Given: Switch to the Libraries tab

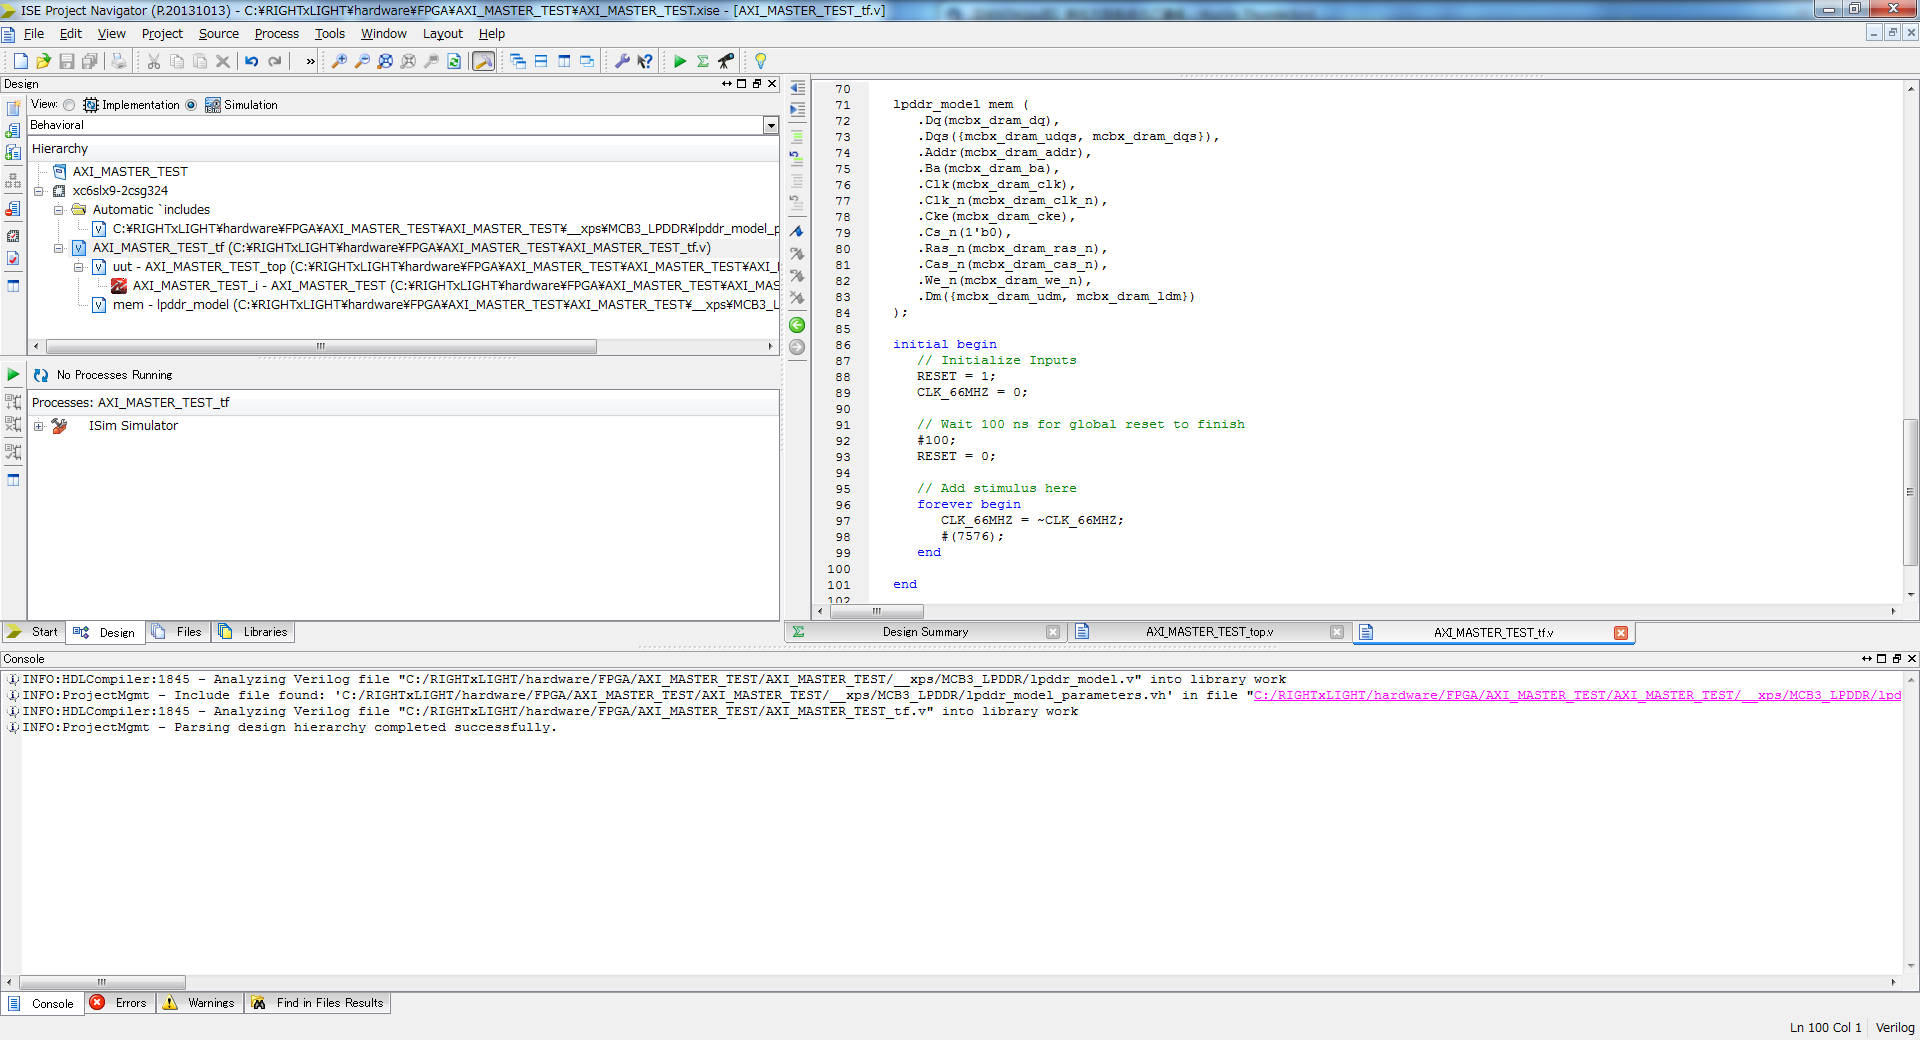Looking at the screenshot, I should (254, 632).
